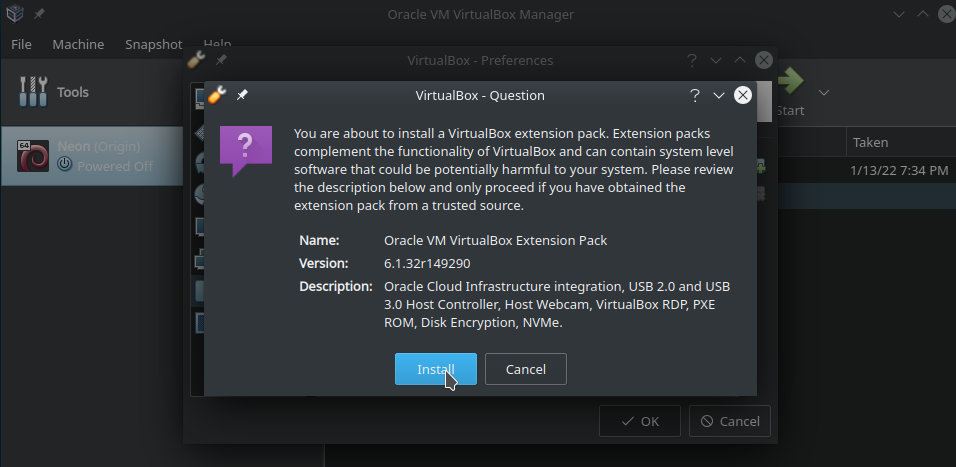Close the Preferences window
Screen dimensions: 956x467
click(764, 60)
